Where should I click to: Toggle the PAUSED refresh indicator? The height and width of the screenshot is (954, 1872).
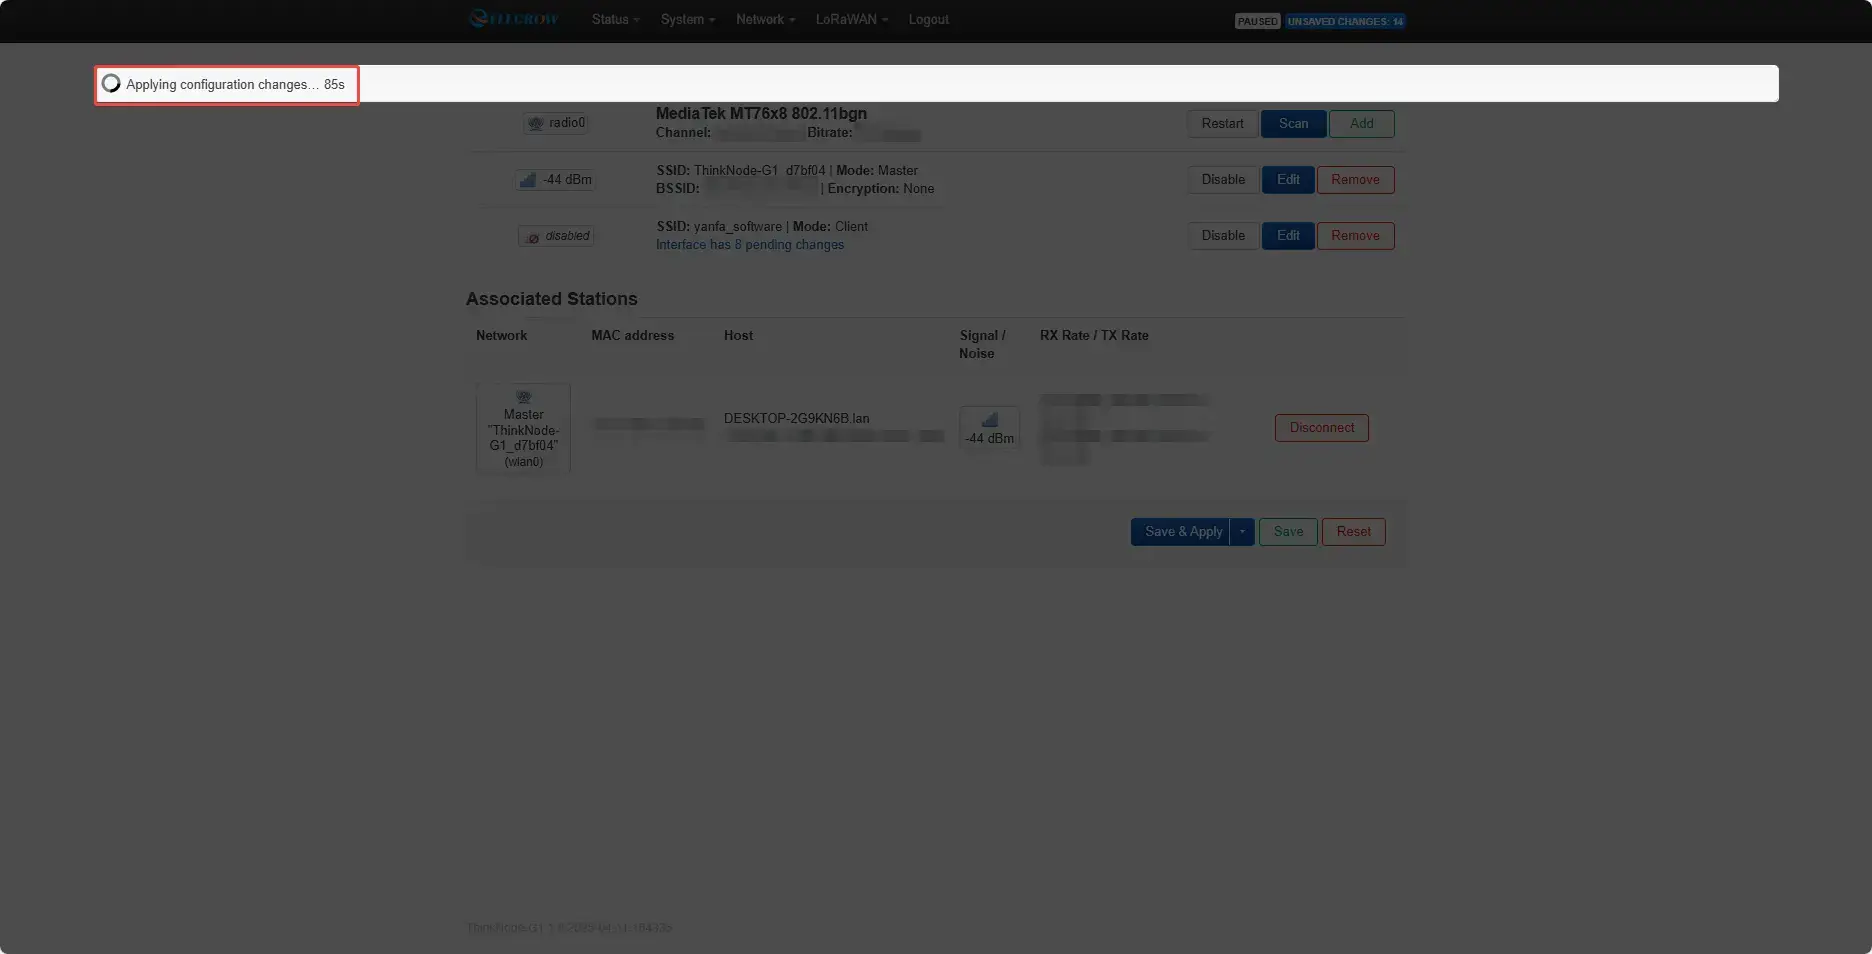click(1257, 21)
